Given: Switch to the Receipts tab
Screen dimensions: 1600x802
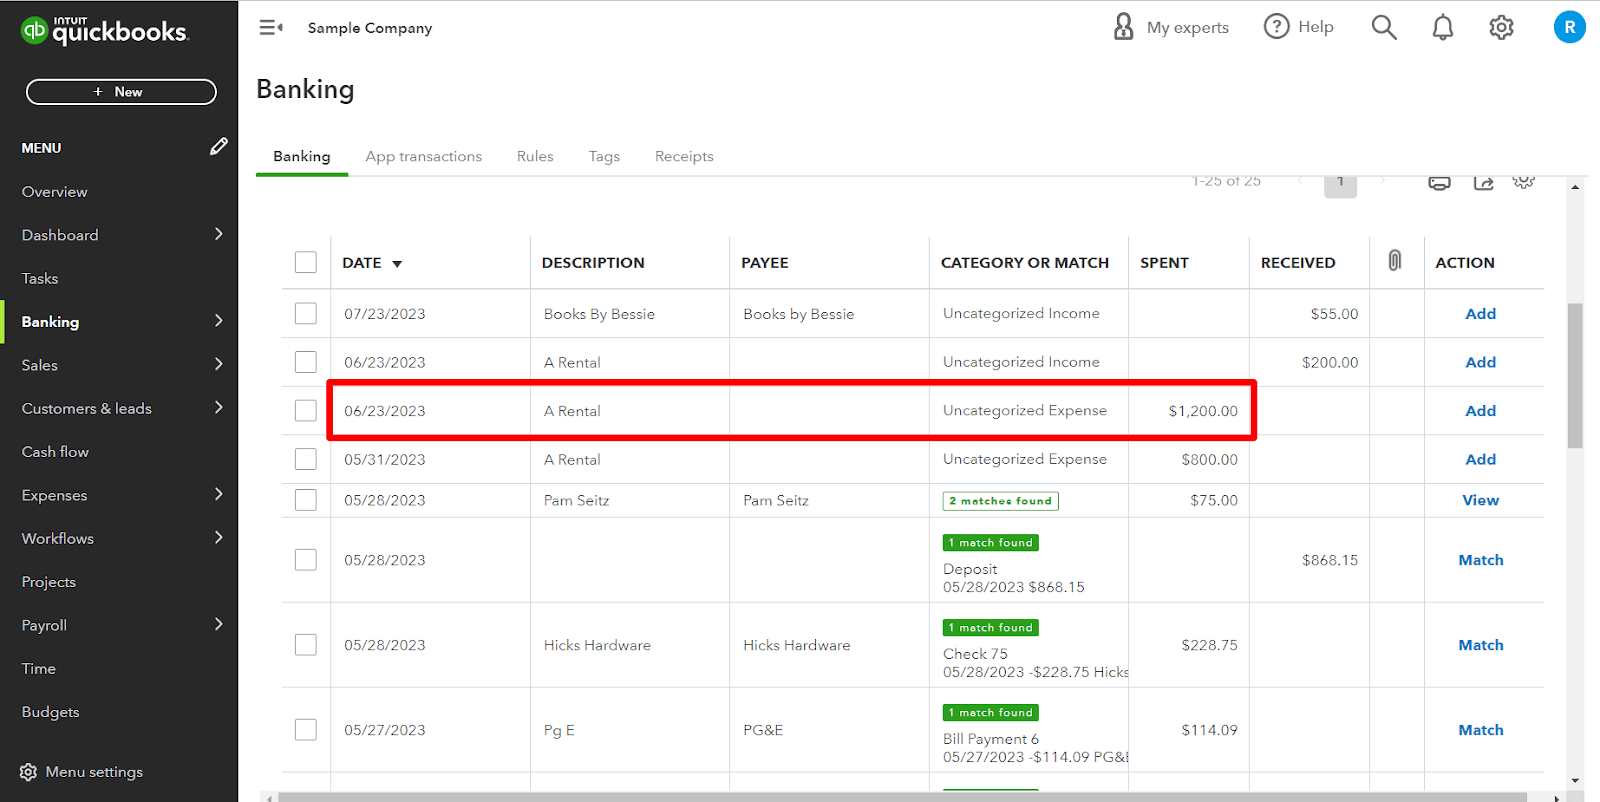Looking at the screenshot, I should 684,156.
